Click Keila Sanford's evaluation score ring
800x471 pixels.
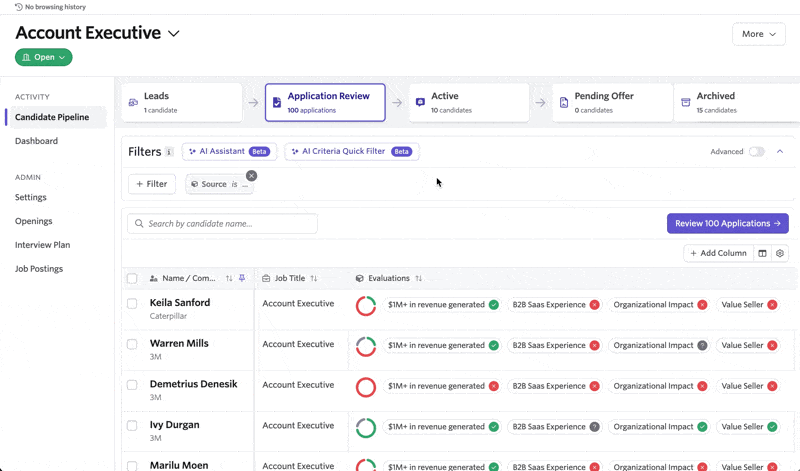pyautogui.click(x=366, y=305)
